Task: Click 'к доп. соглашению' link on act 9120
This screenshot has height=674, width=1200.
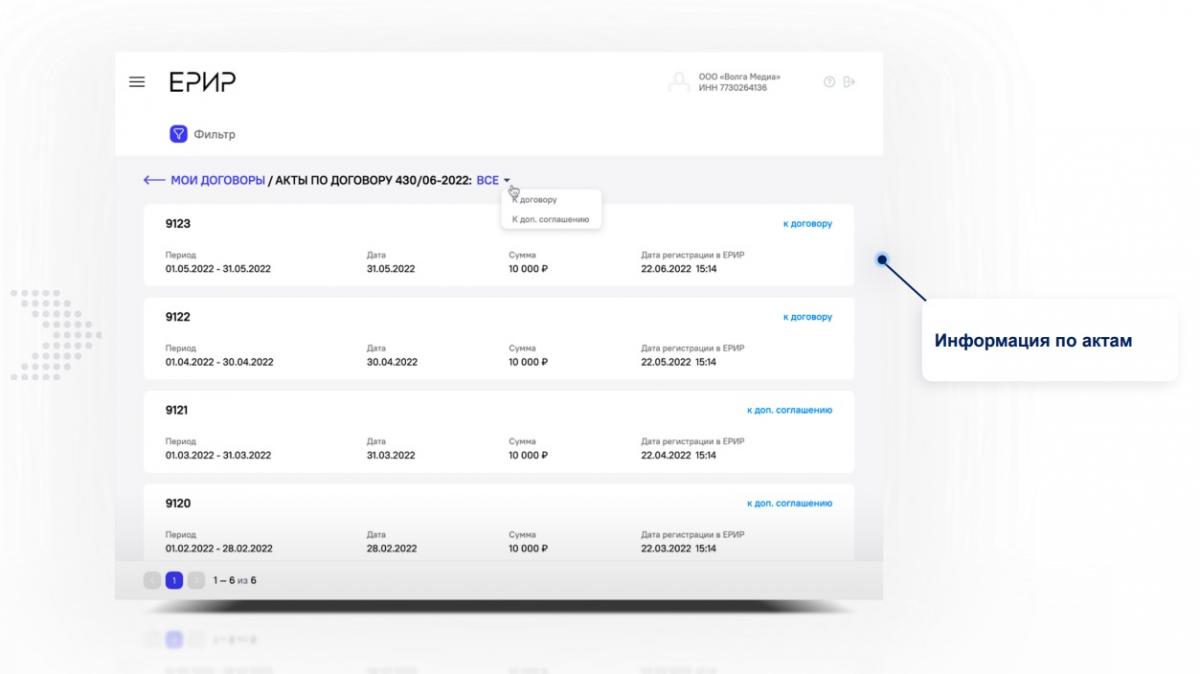Action: tap(789, 503)
